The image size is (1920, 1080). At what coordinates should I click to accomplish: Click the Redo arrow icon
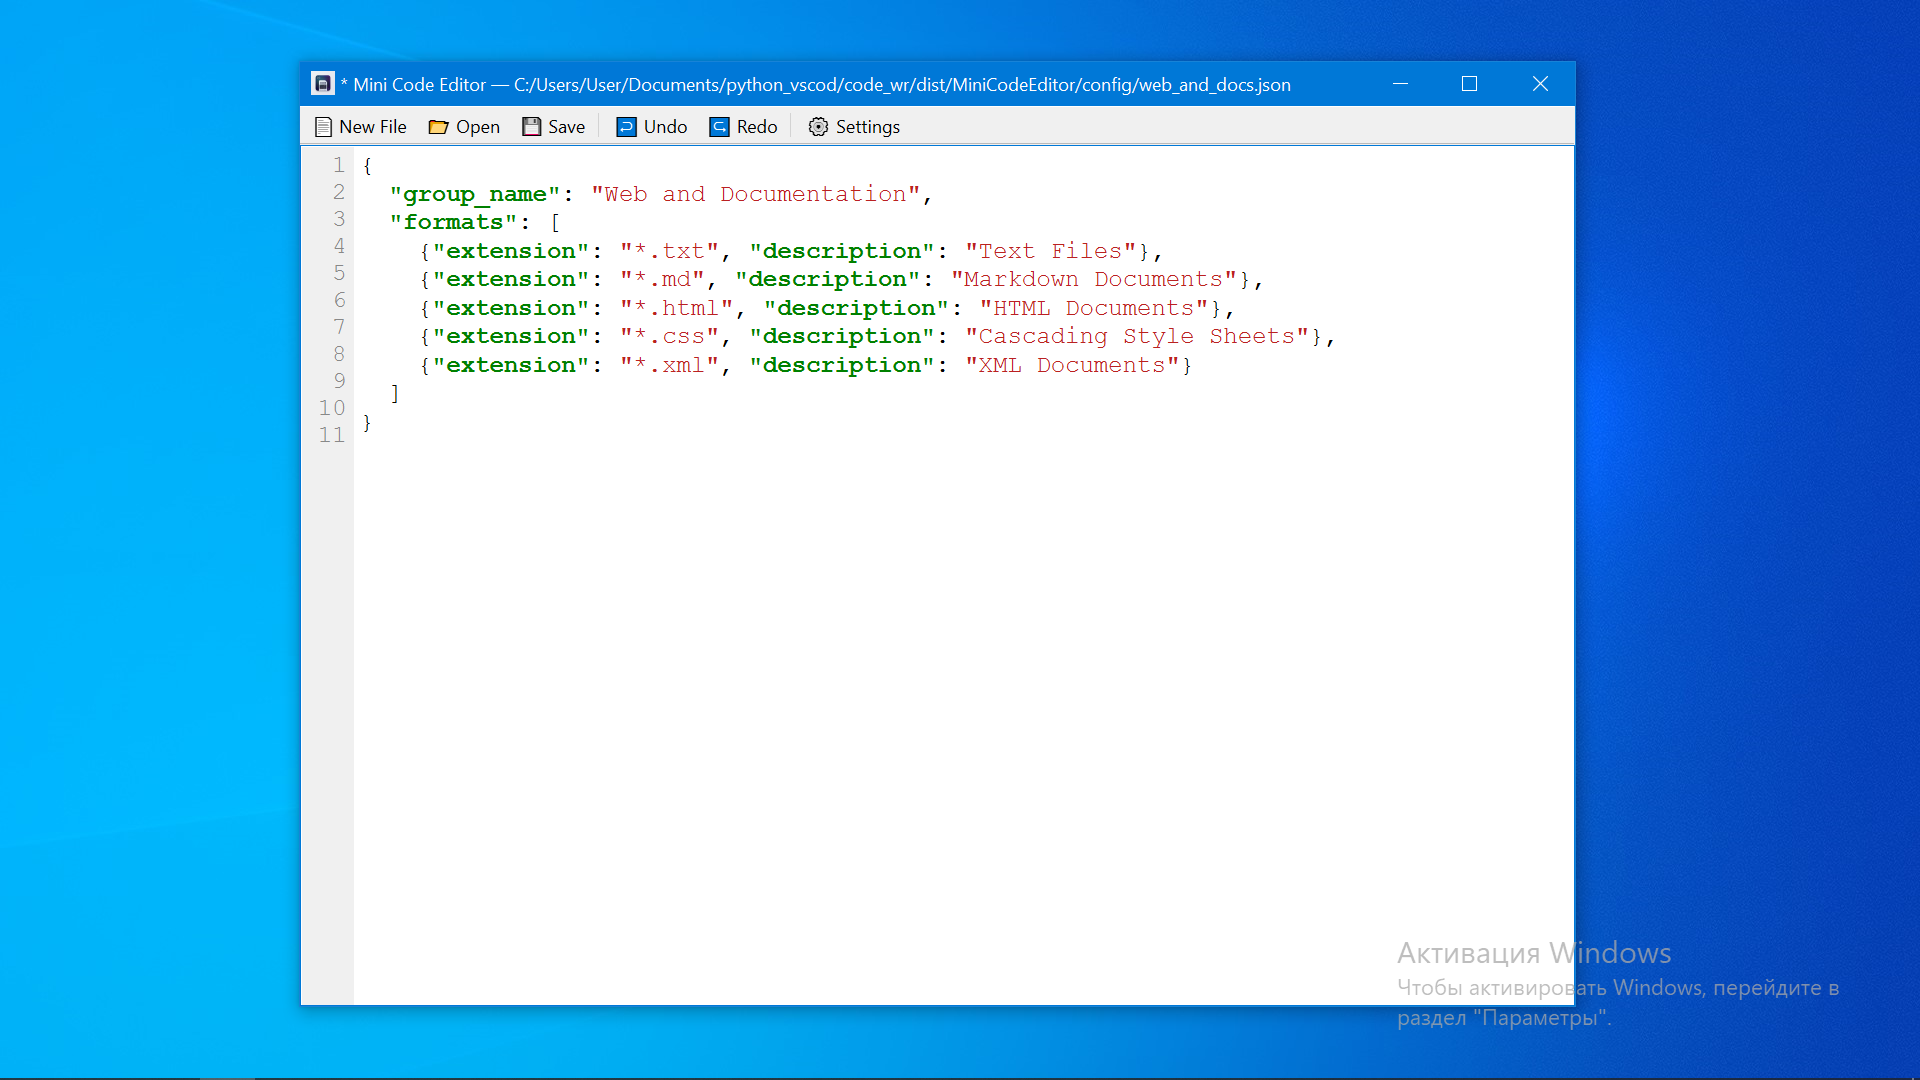(x=719, y=127)
